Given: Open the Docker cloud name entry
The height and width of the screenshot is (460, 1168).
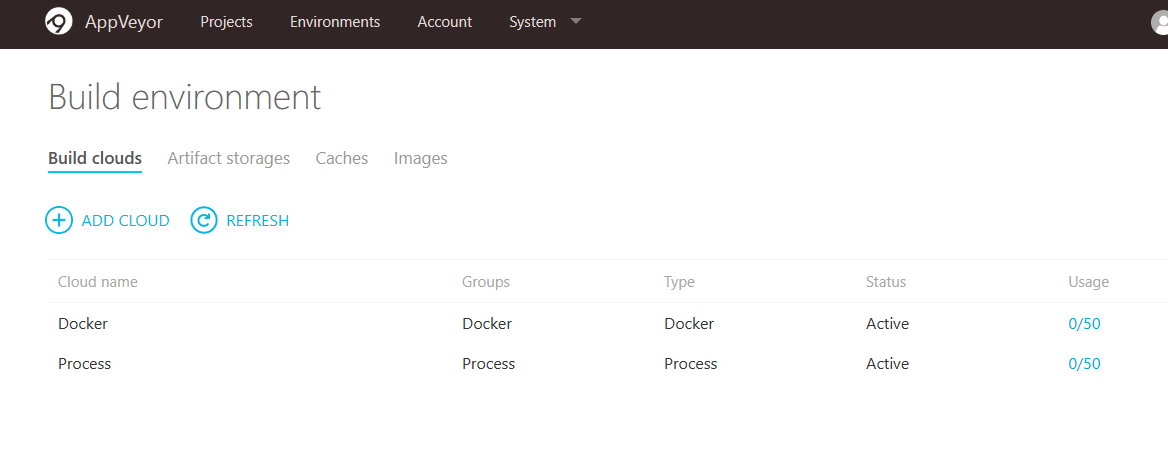Looking at the screenshot, I should pos(83,324).
